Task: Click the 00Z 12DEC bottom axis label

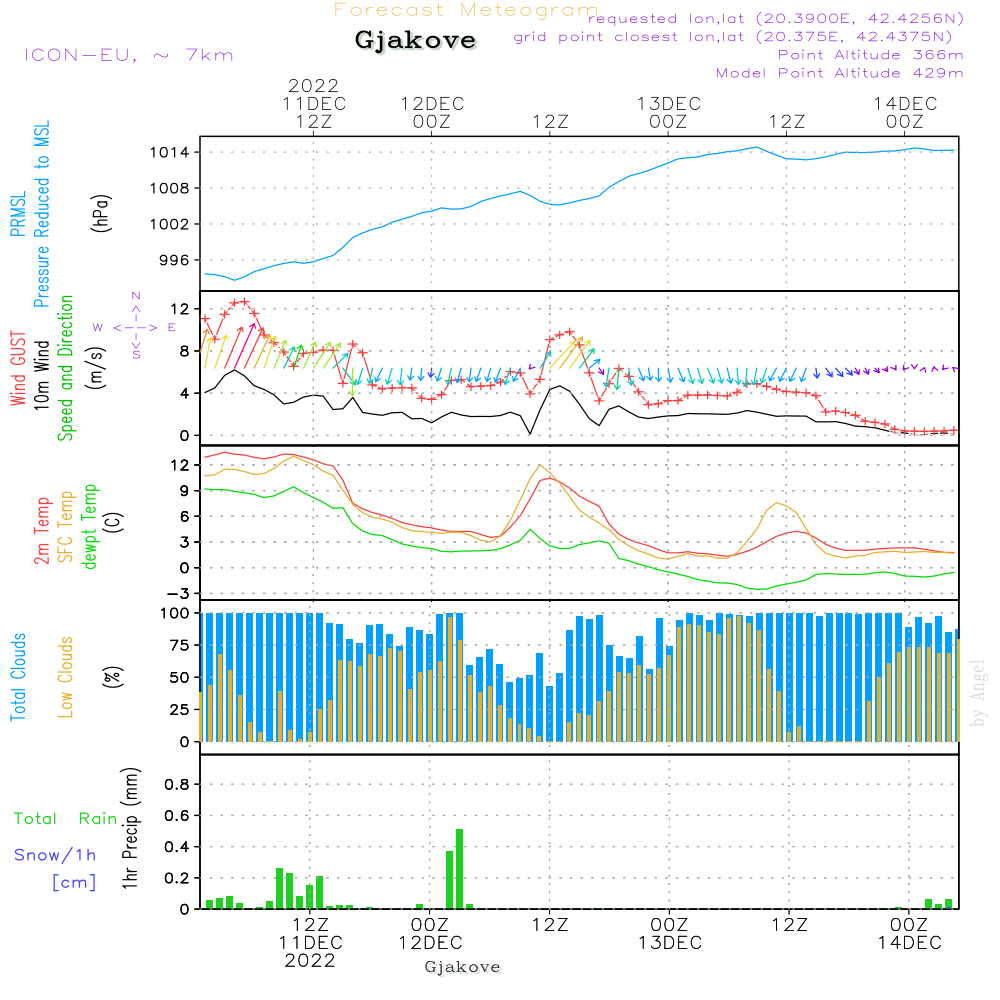Action: 430,934
